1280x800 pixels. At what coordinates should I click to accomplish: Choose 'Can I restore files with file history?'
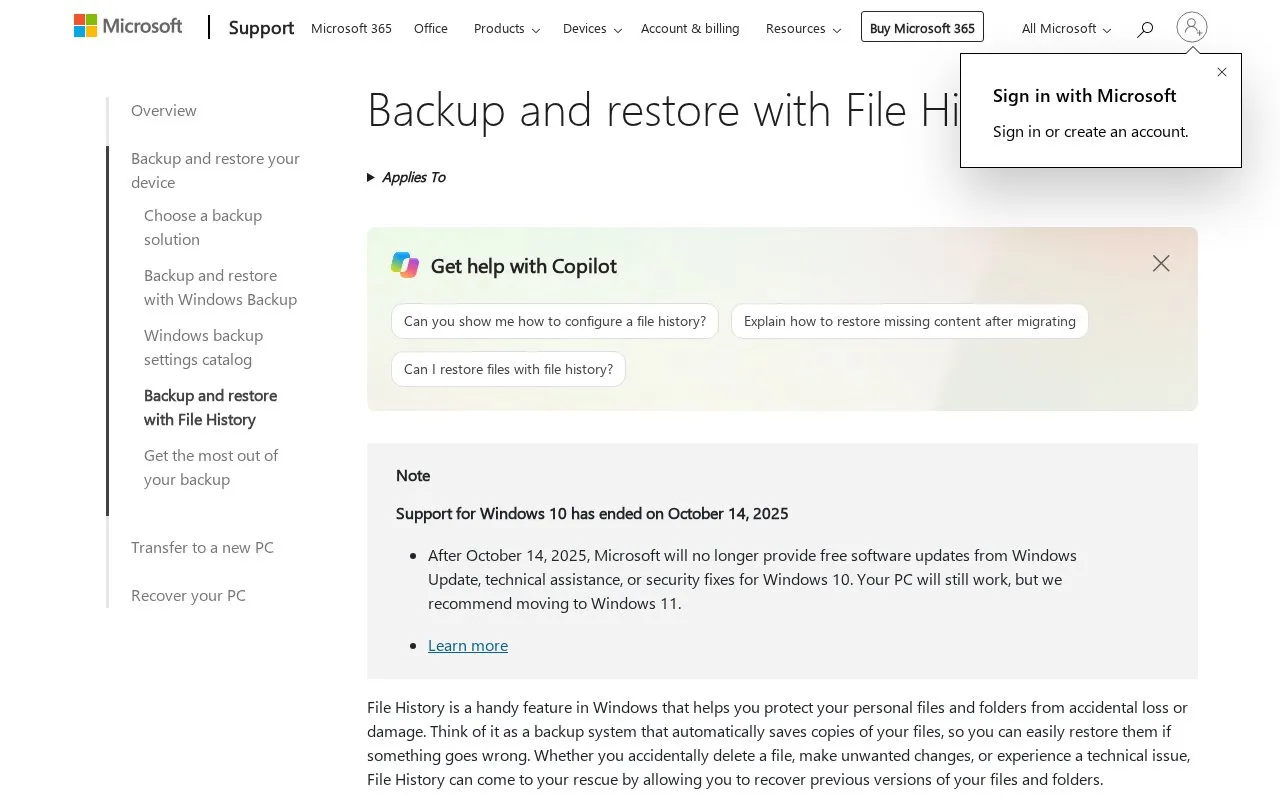pos(508,369)
